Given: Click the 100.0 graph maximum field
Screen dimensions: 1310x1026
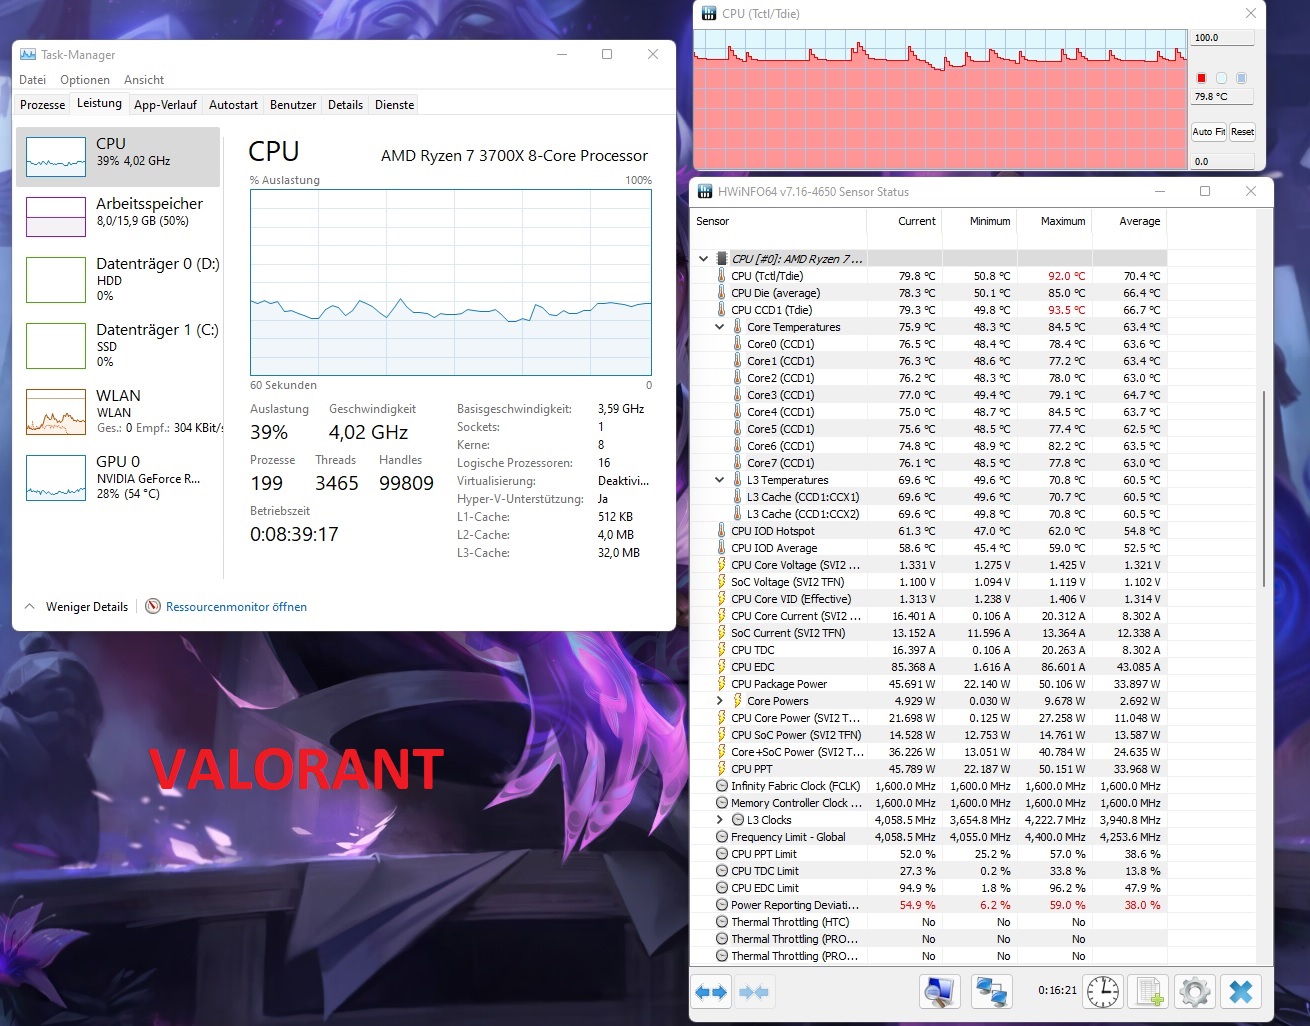Looking at the screenshot, I should 1222,38.
